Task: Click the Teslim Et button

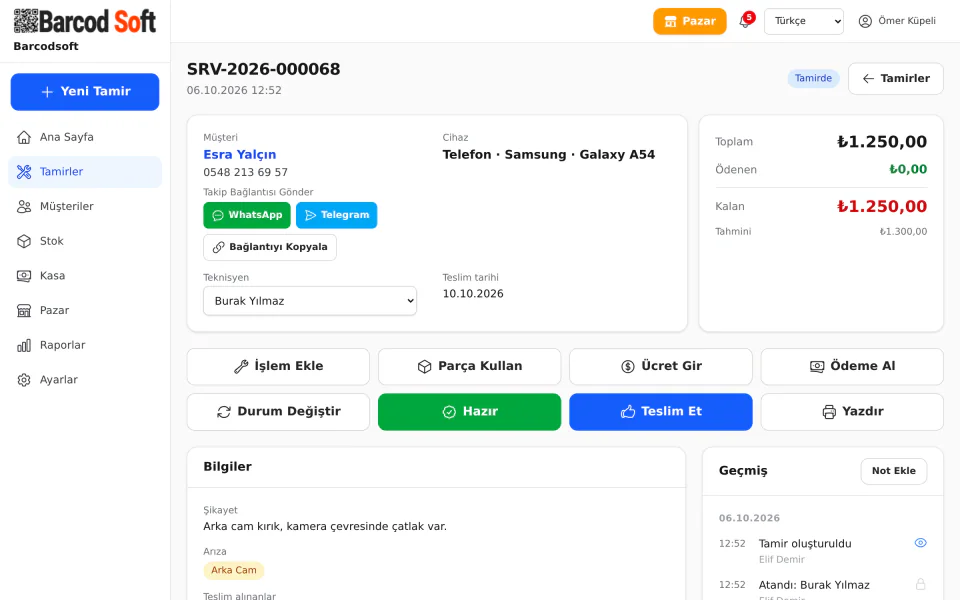Action: tap(661, 411)
